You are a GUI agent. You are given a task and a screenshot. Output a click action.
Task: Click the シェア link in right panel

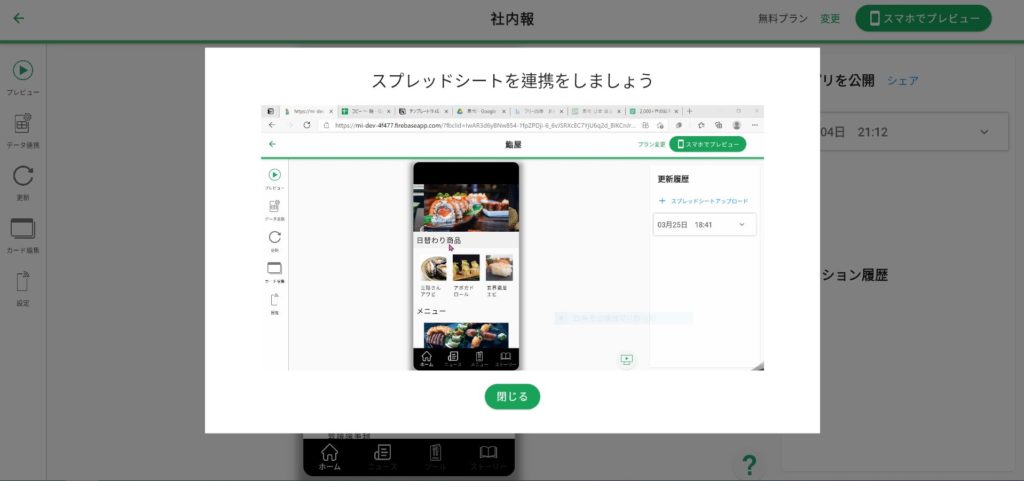click(x=902, y=81)
